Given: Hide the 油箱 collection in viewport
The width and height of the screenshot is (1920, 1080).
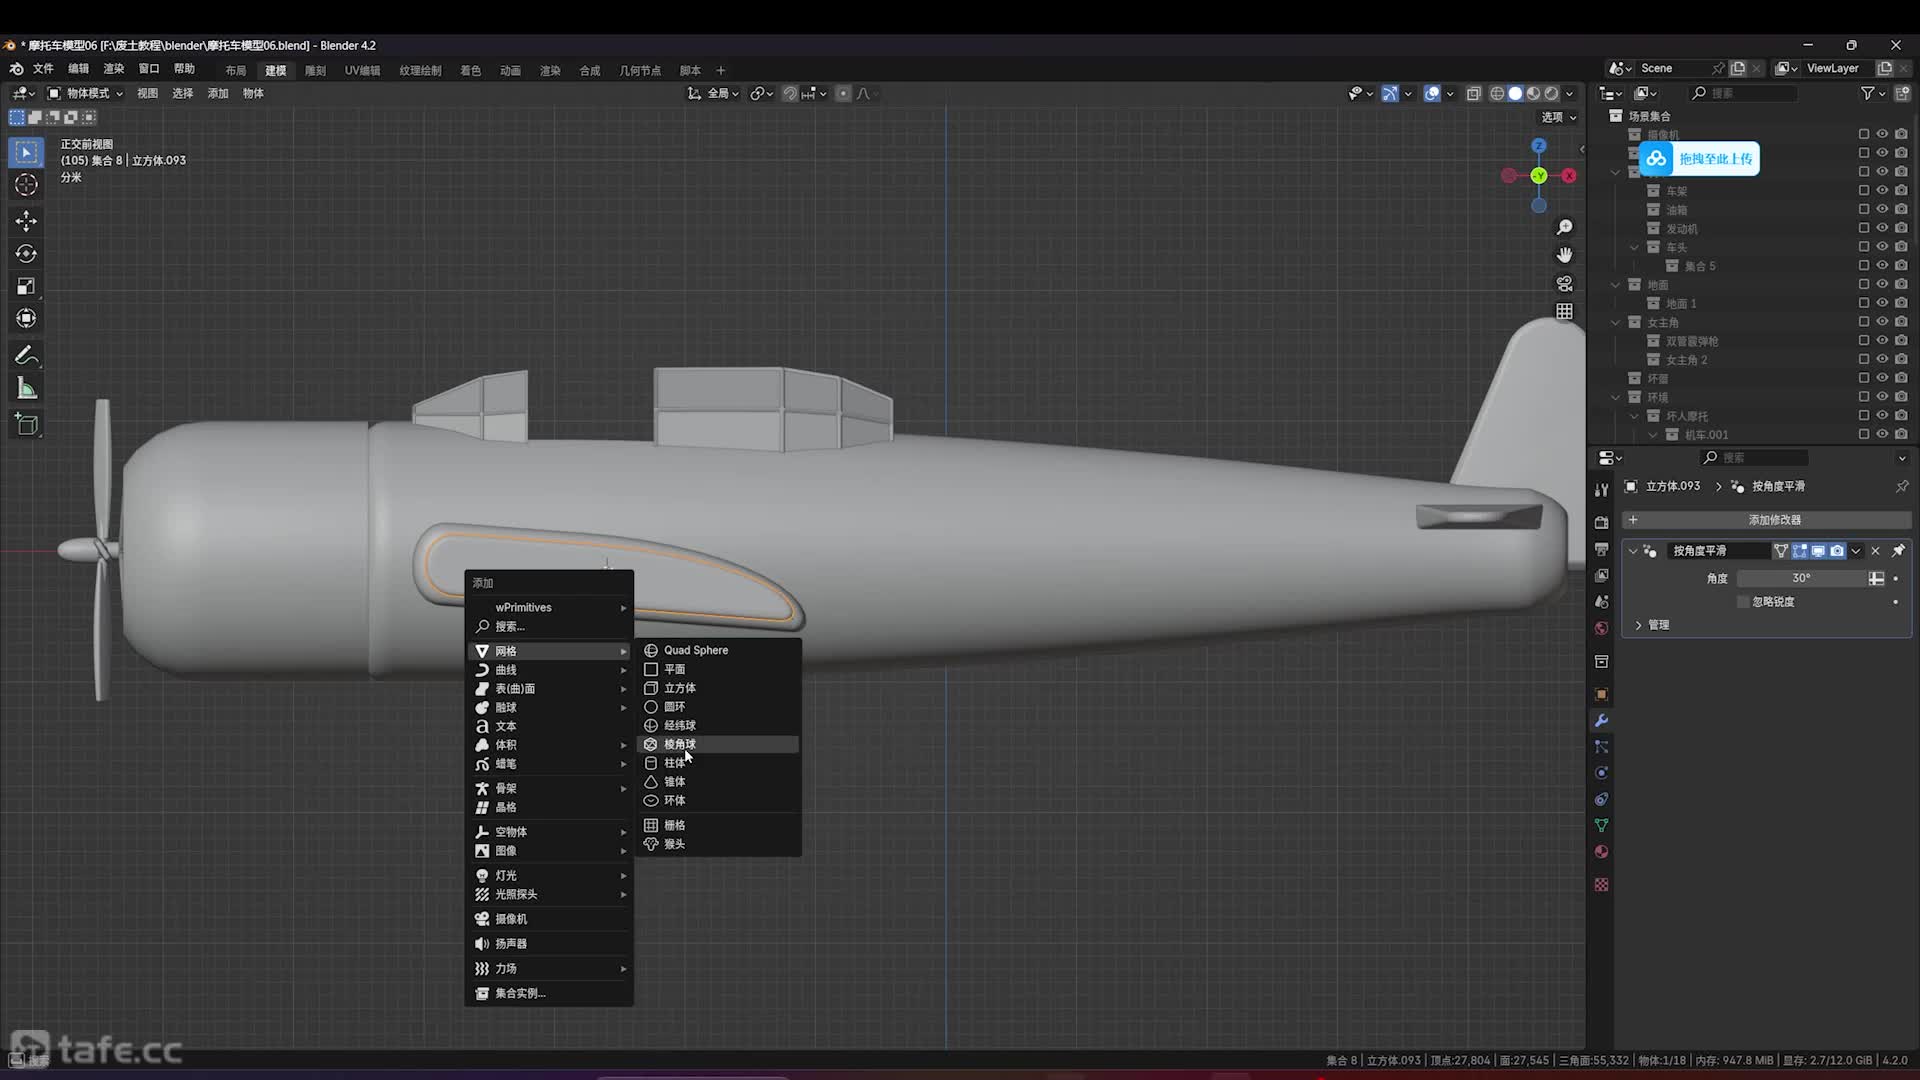Looking at the screenshot, I should (x=1882, y=209).
